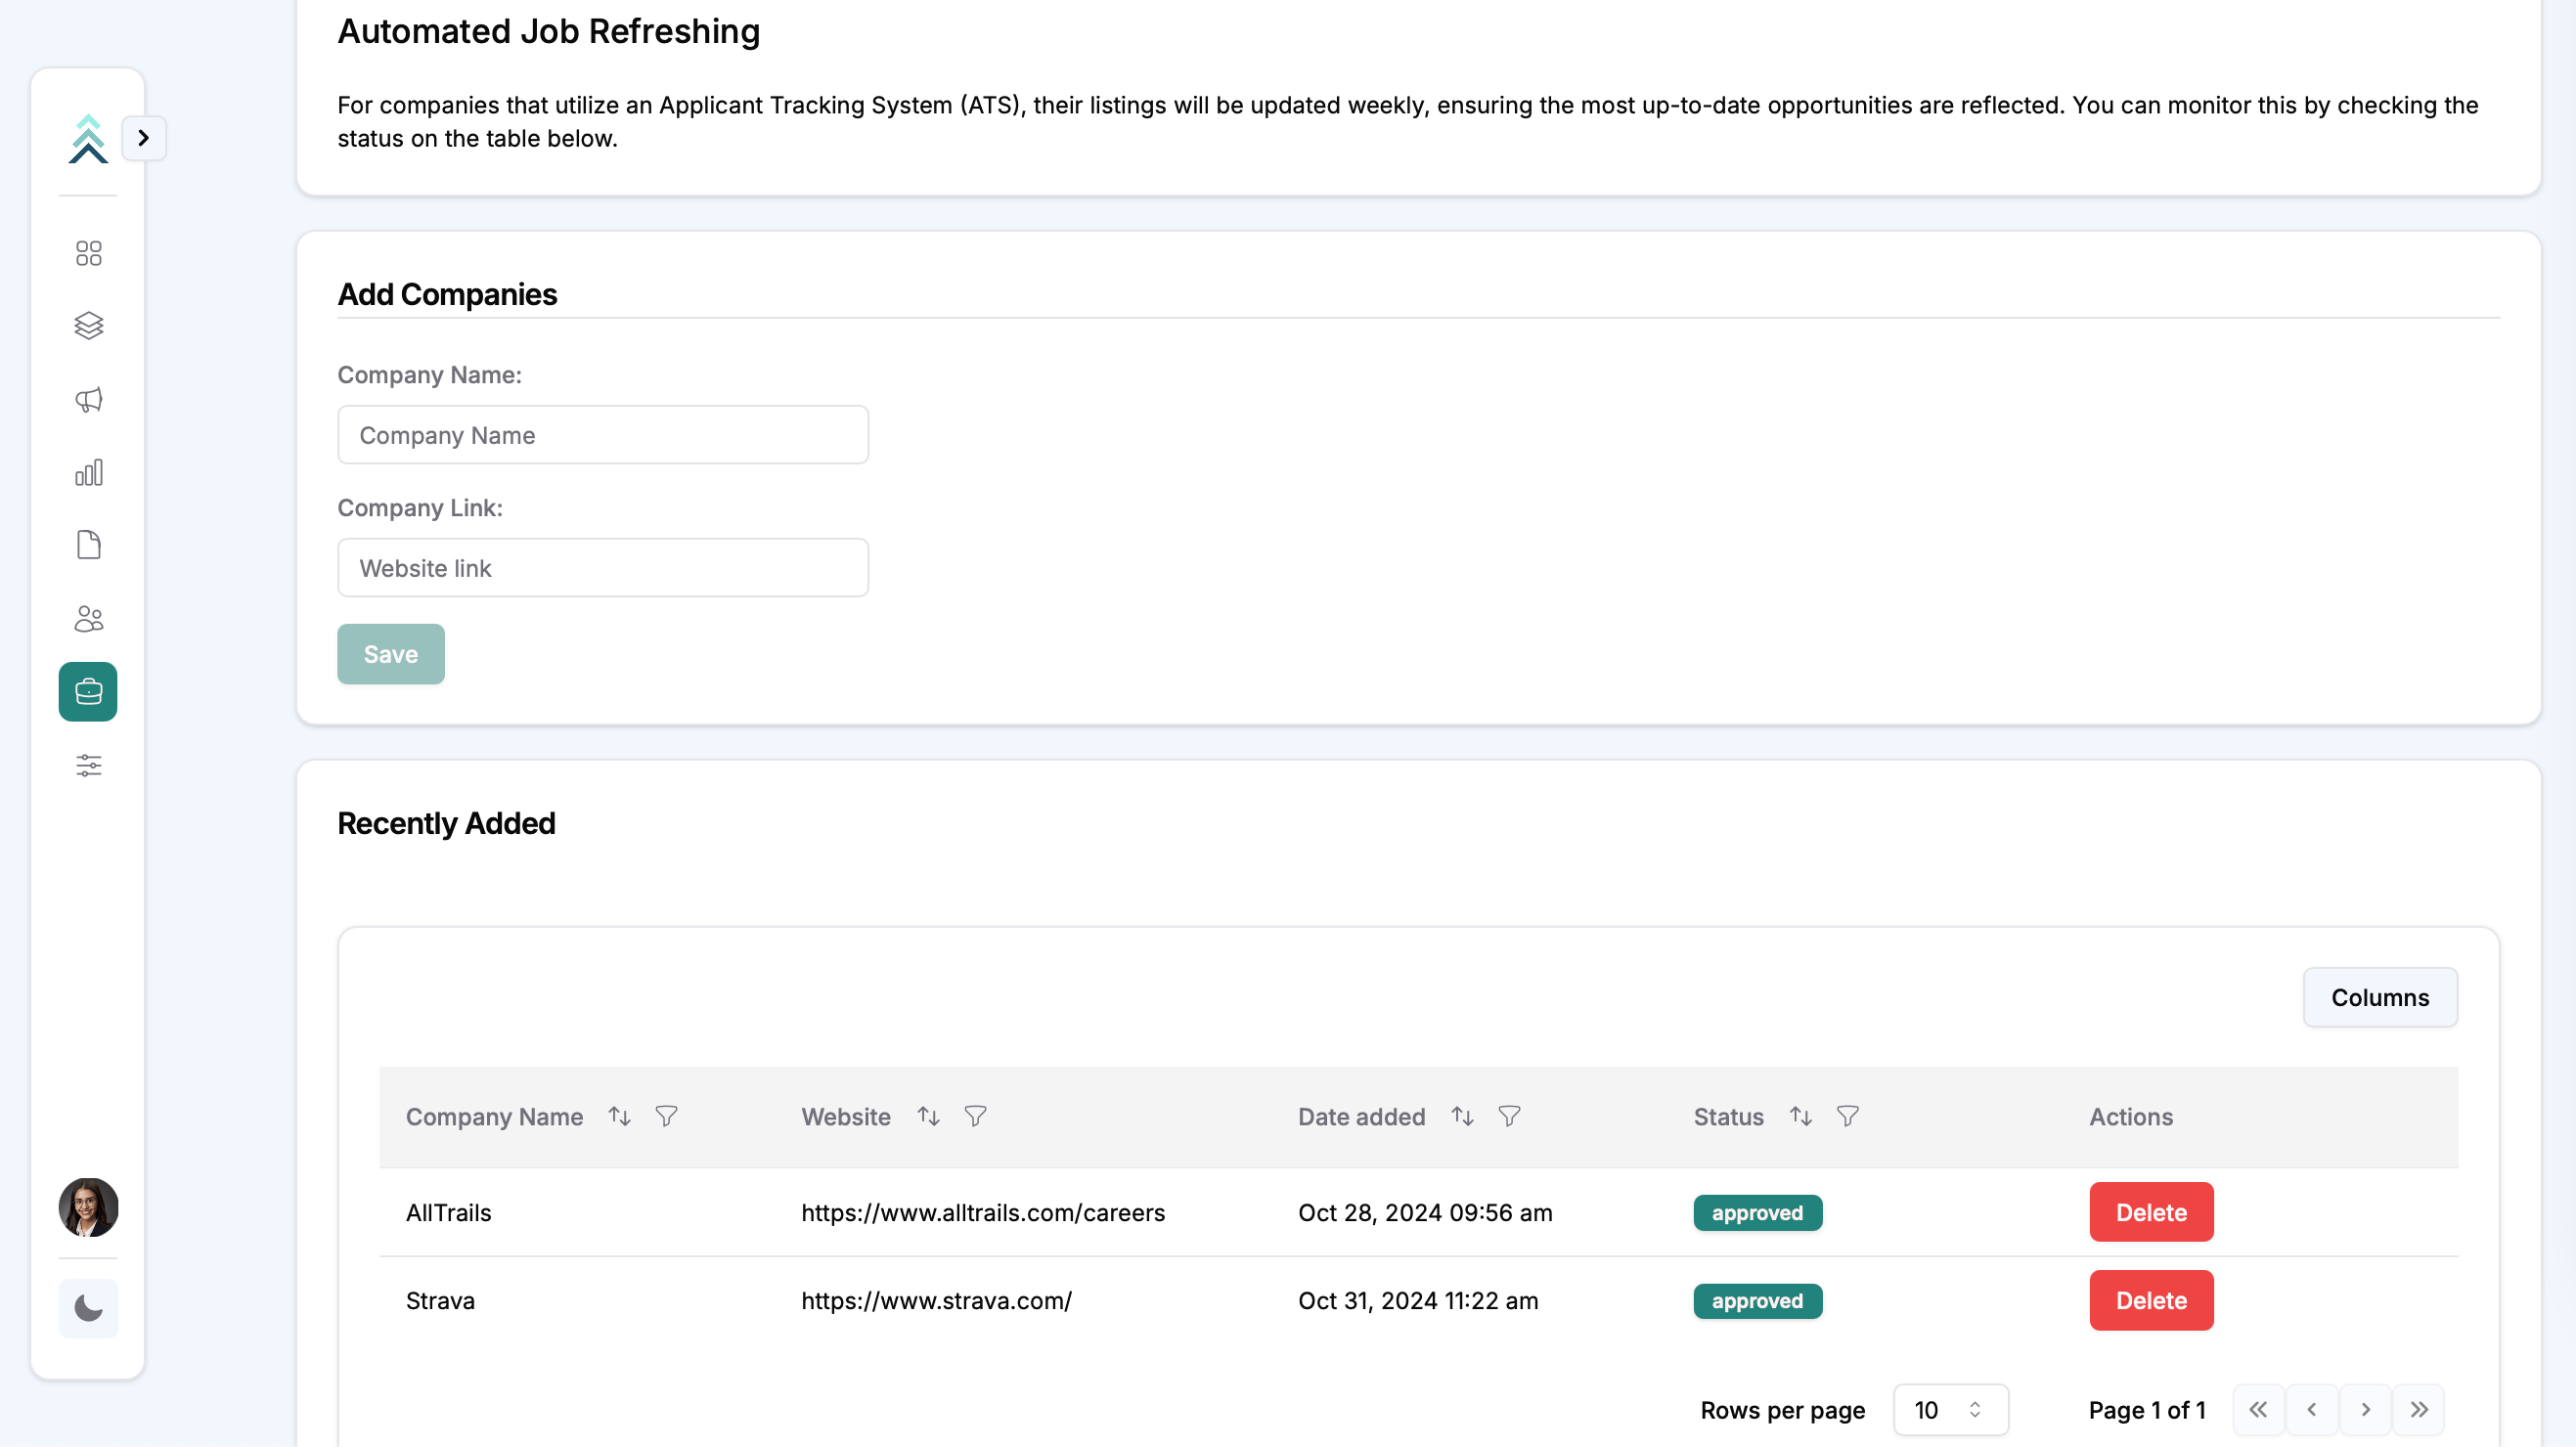Click the Strava company name cell

click(x=440, y=1300)
